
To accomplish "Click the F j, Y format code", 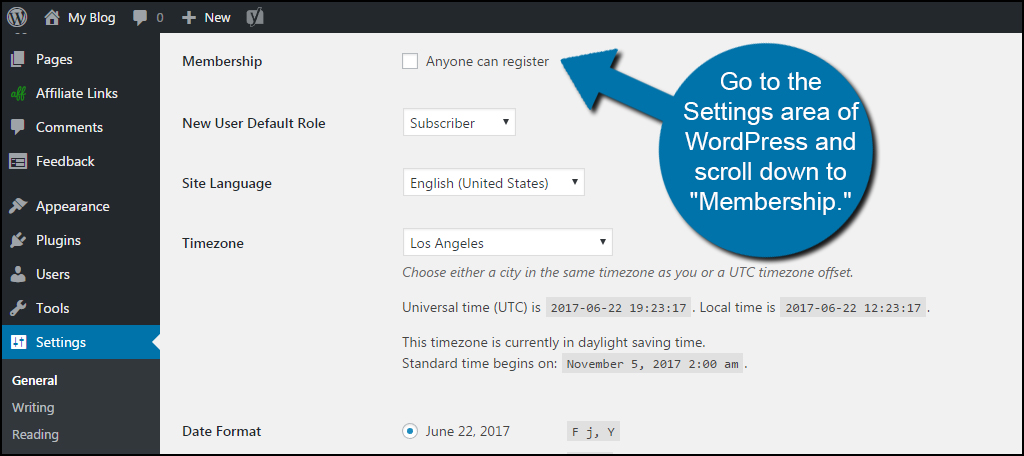I will (593, 432).
